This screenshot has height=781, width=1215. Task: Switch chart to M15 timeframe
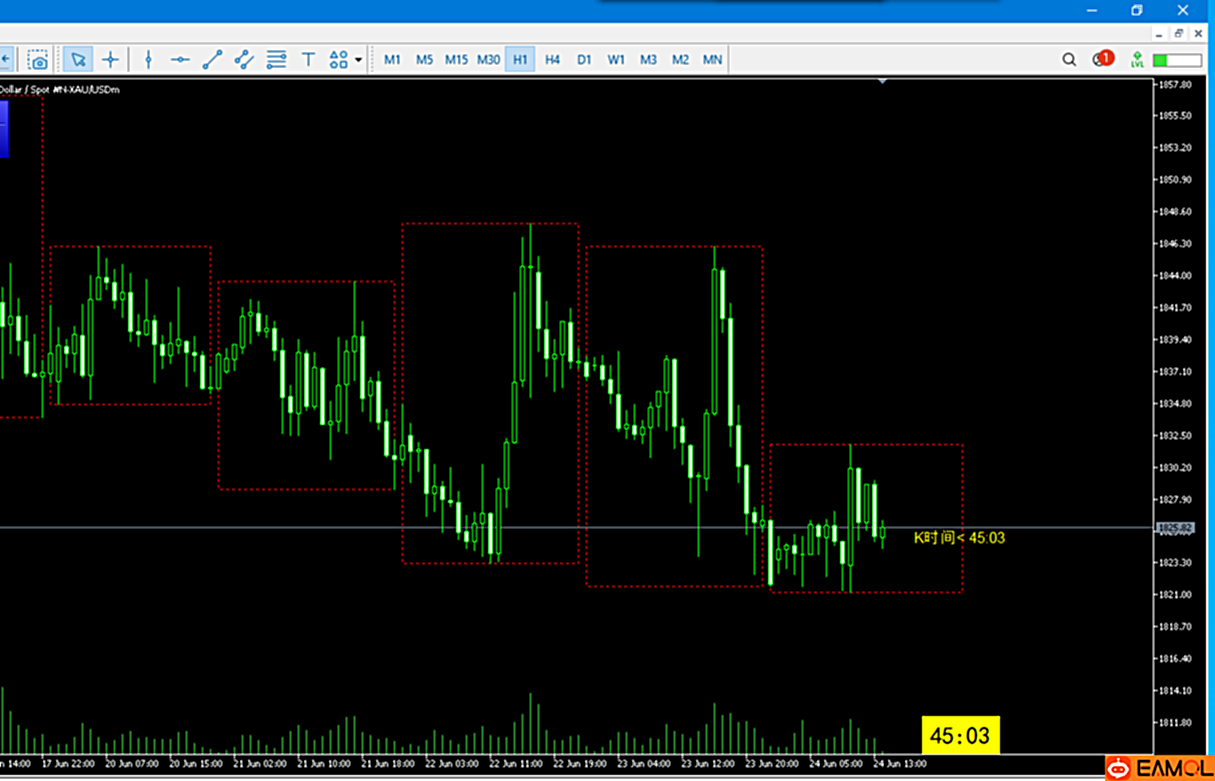[x=456, y=60]
